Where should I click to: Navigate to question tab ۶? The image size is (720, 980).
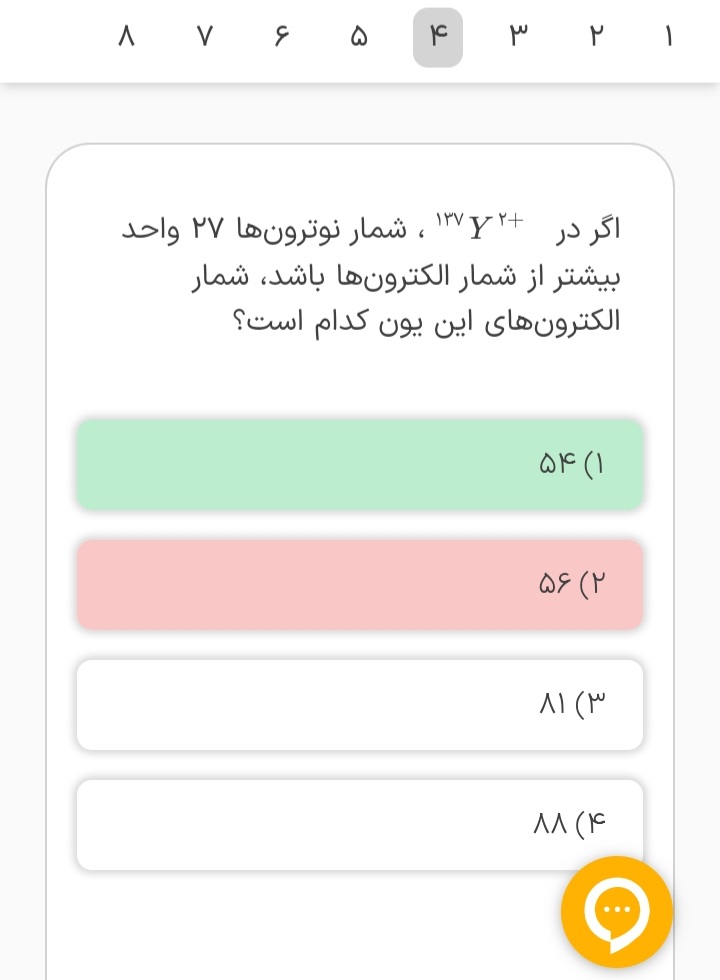click(x=280, y=38)
